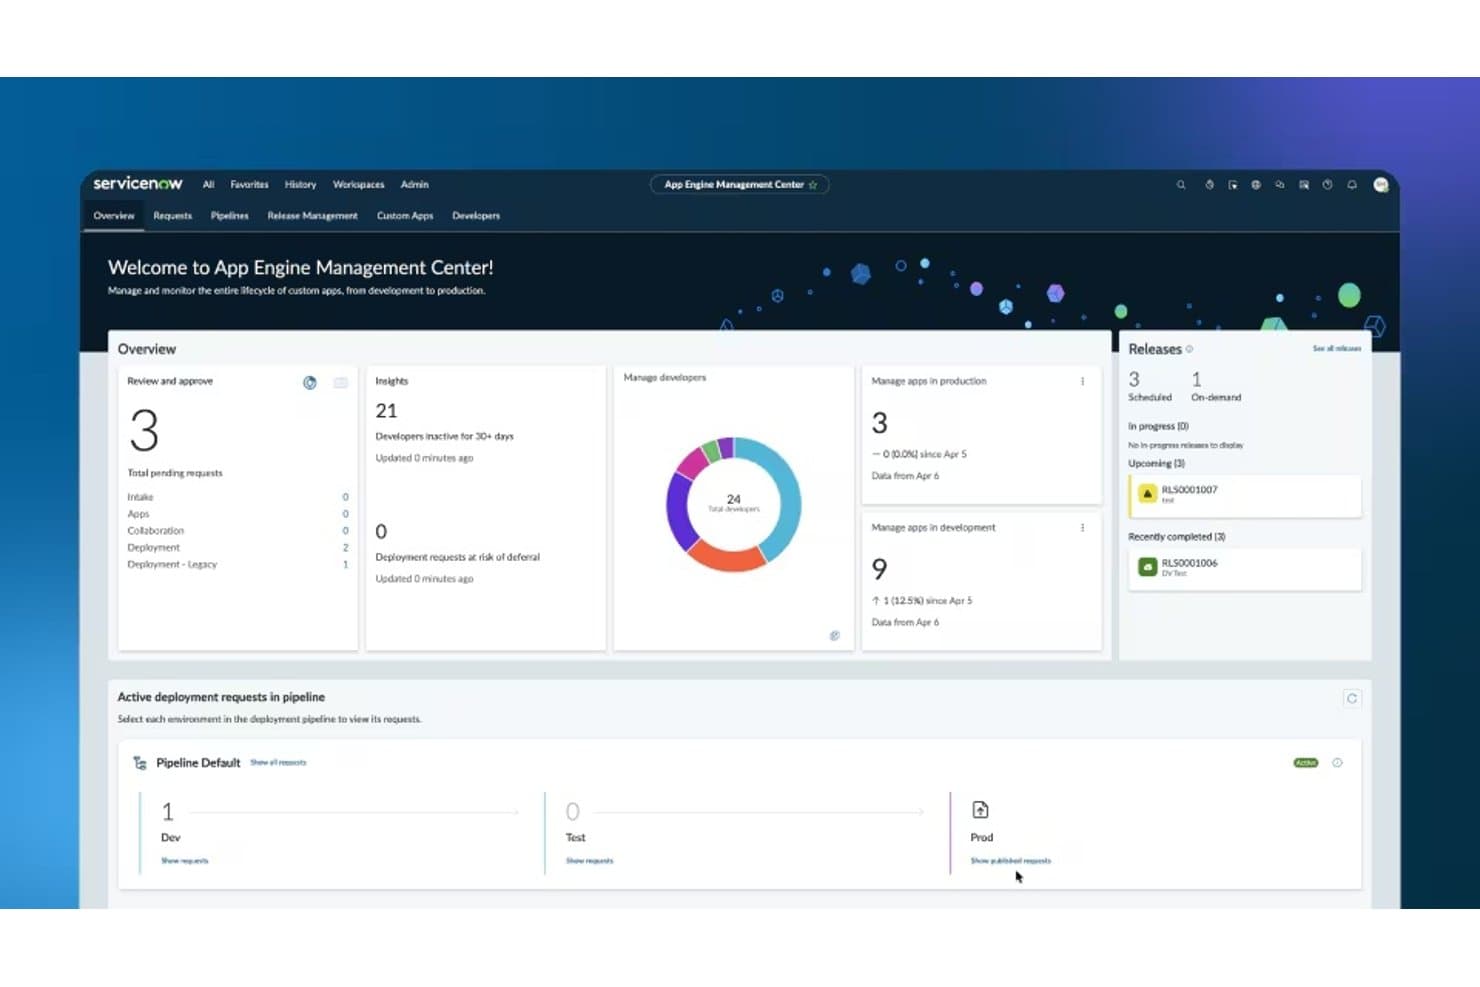Click Show all requests for Pipeline Default
Screen dimensions: 1480x987
pos(278,763)
